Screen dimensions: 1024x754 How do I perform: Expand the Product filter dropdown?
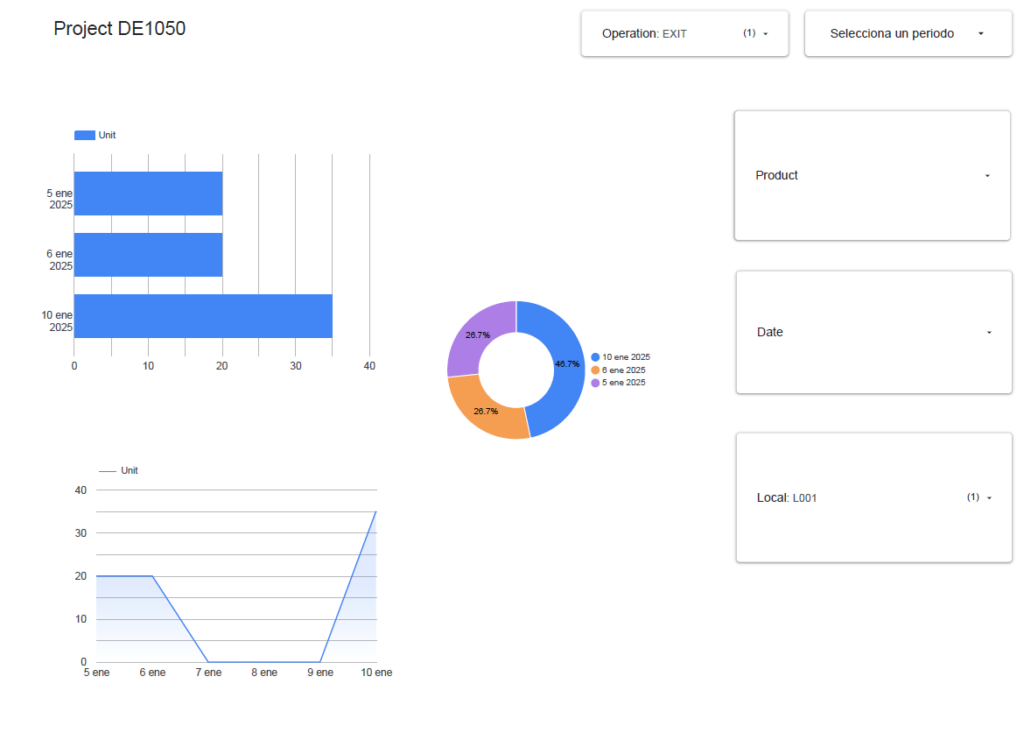click(871, 175)
